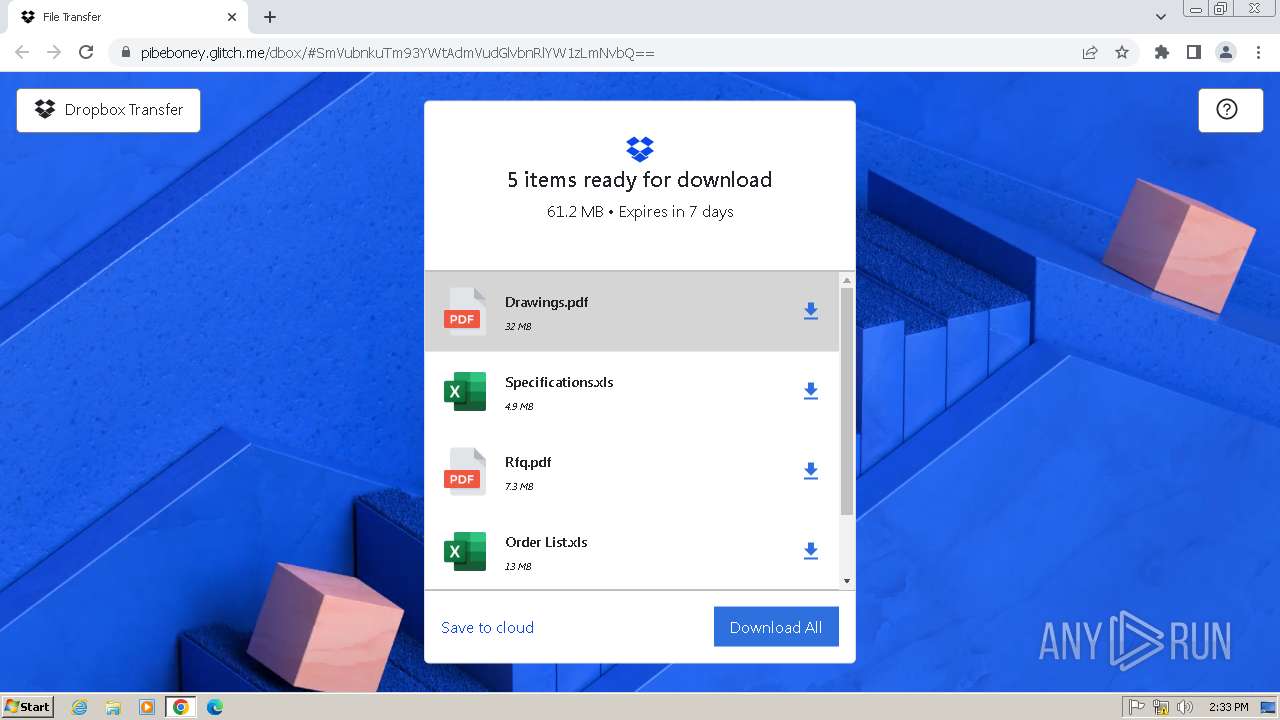The width and height of the screenshot is (1280, 720).
Task: Toggle the Chrome side panel
Action: [1194, 52]
